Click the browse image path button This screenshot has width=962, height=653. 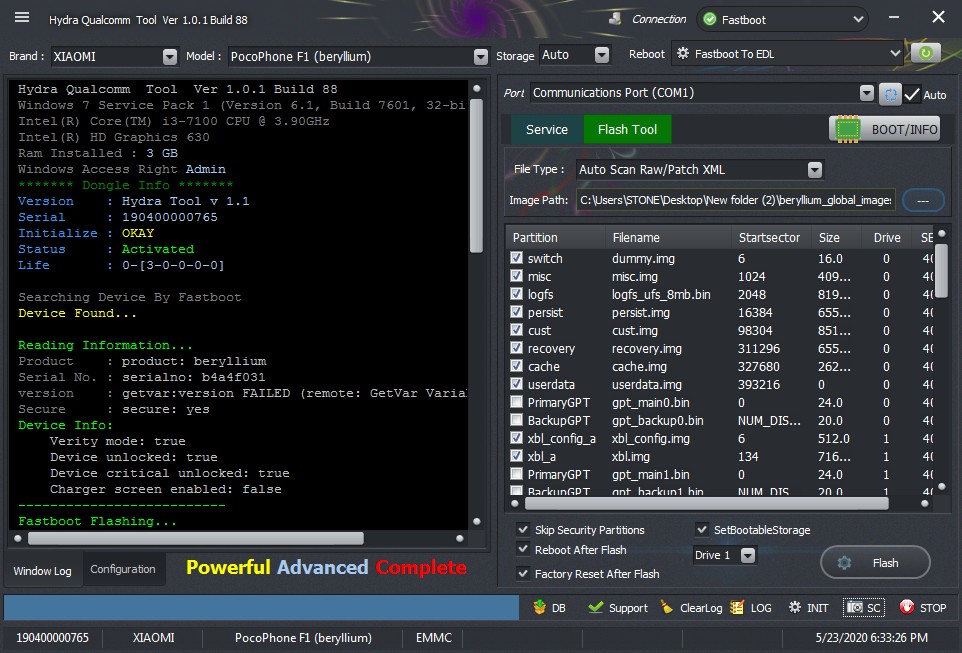(x=923, y=201)
